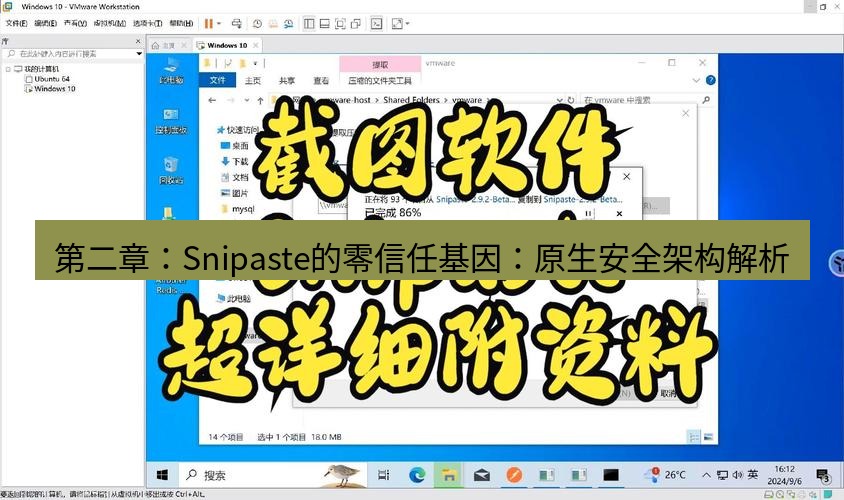Viewport: 844px width, 500px height.
Task: Pause the virtual machine with orange pause icon
Action: [x=208, y=24]
